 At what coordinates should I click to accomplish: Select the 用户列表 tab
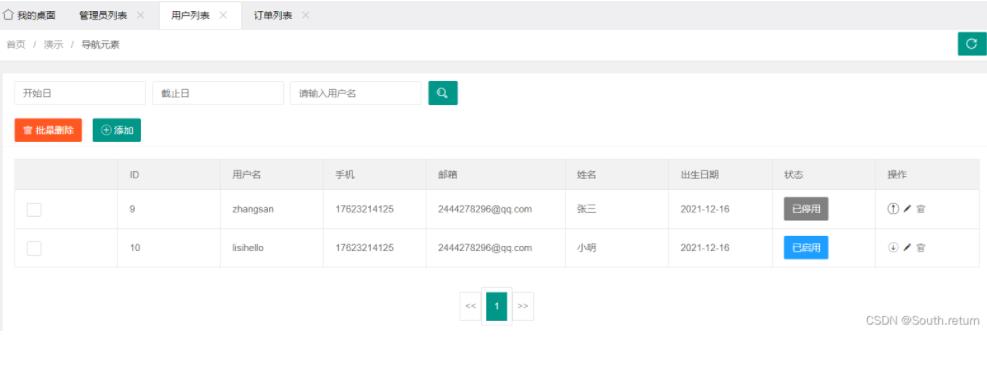click(x=190, y=15)
